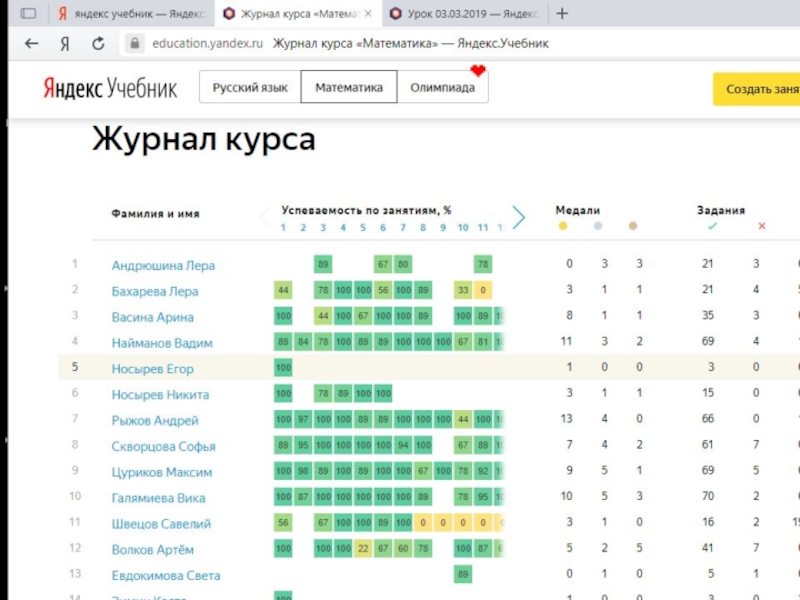Switch to the Урок 03.03.2019 browser tab

[x=465, y=14]
